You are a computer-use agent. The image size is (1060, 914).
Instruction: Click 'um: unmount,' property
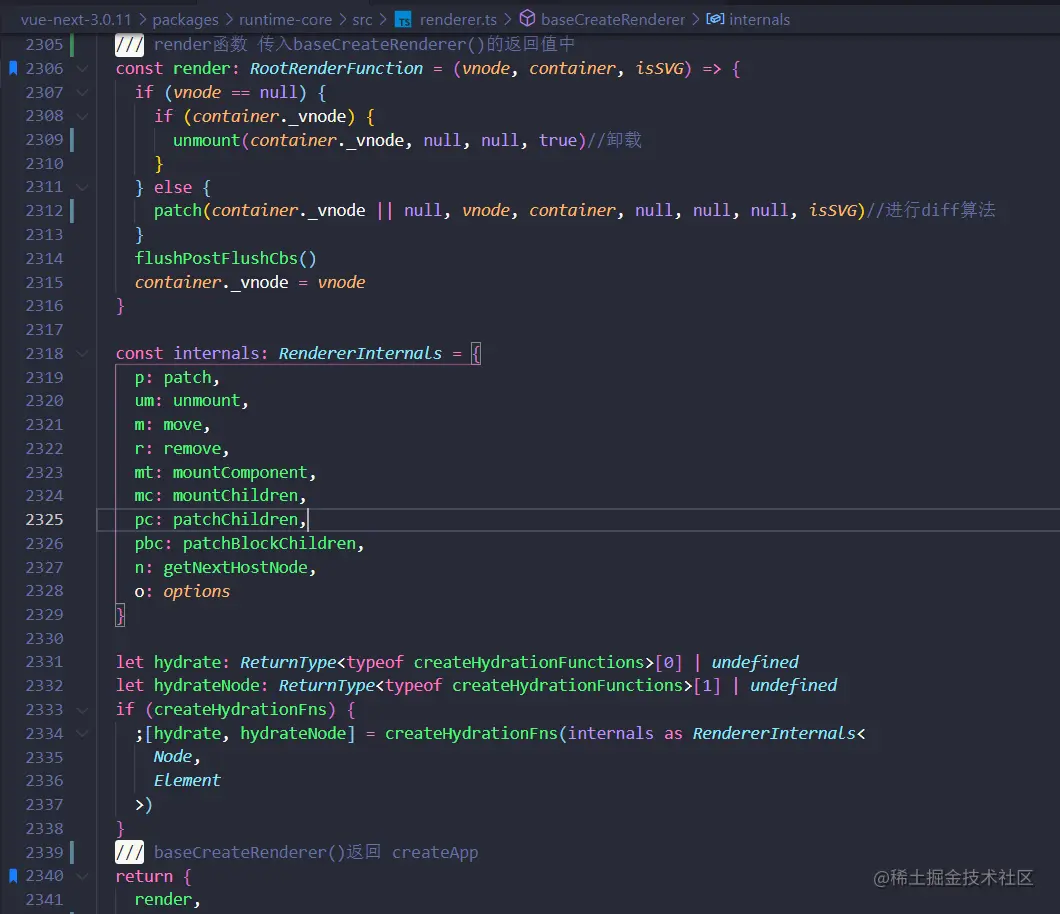[191, 401]
